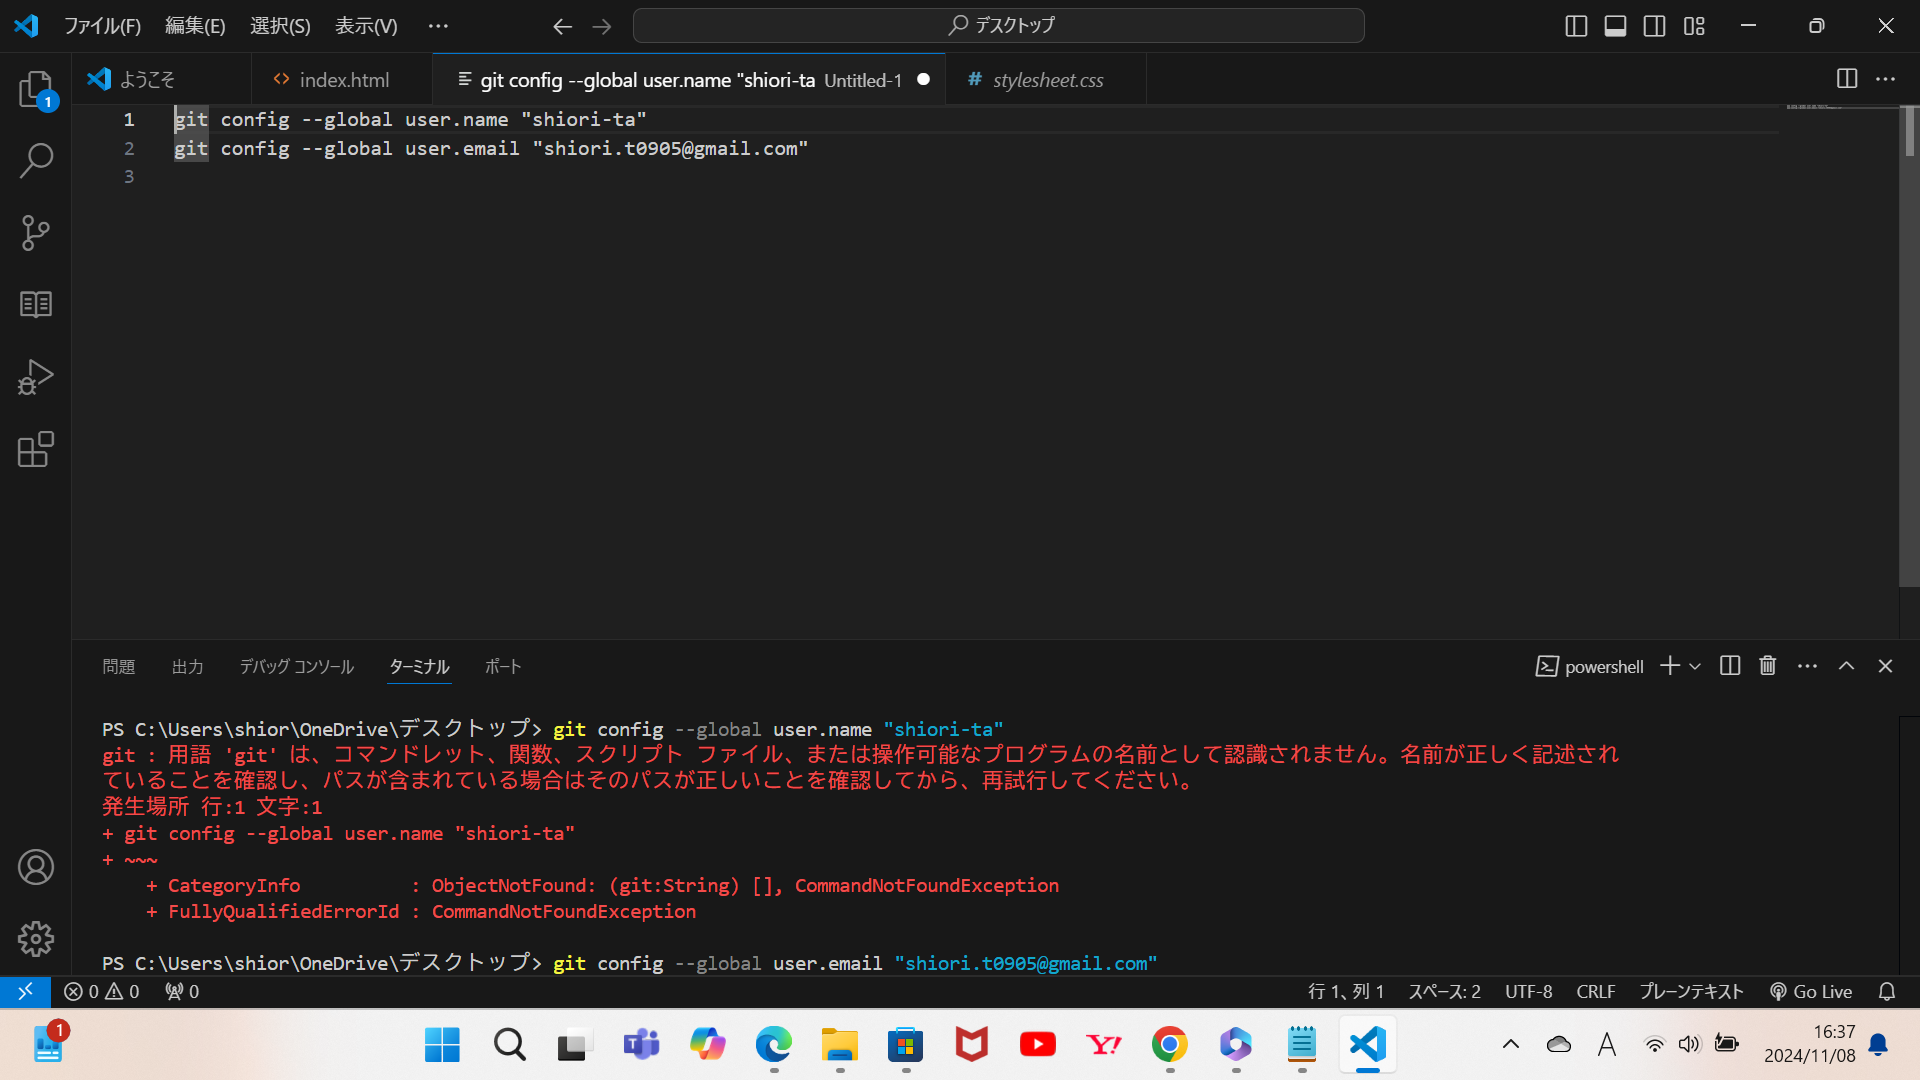Open terminal panel more actions ellipsis
Screen dimensions: 1920x1080
click(1807, 666)
